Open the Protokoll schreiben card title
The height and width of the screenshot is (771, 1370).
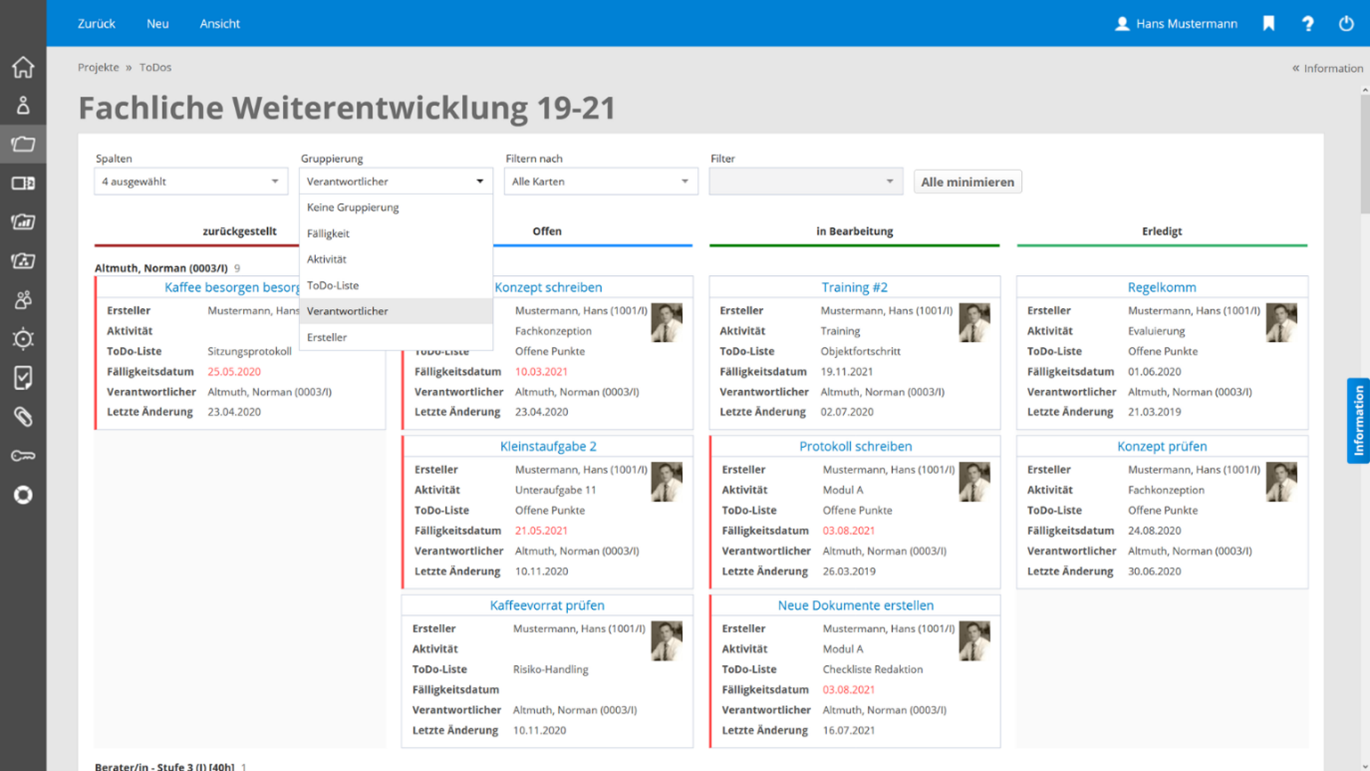click(855, 446)
